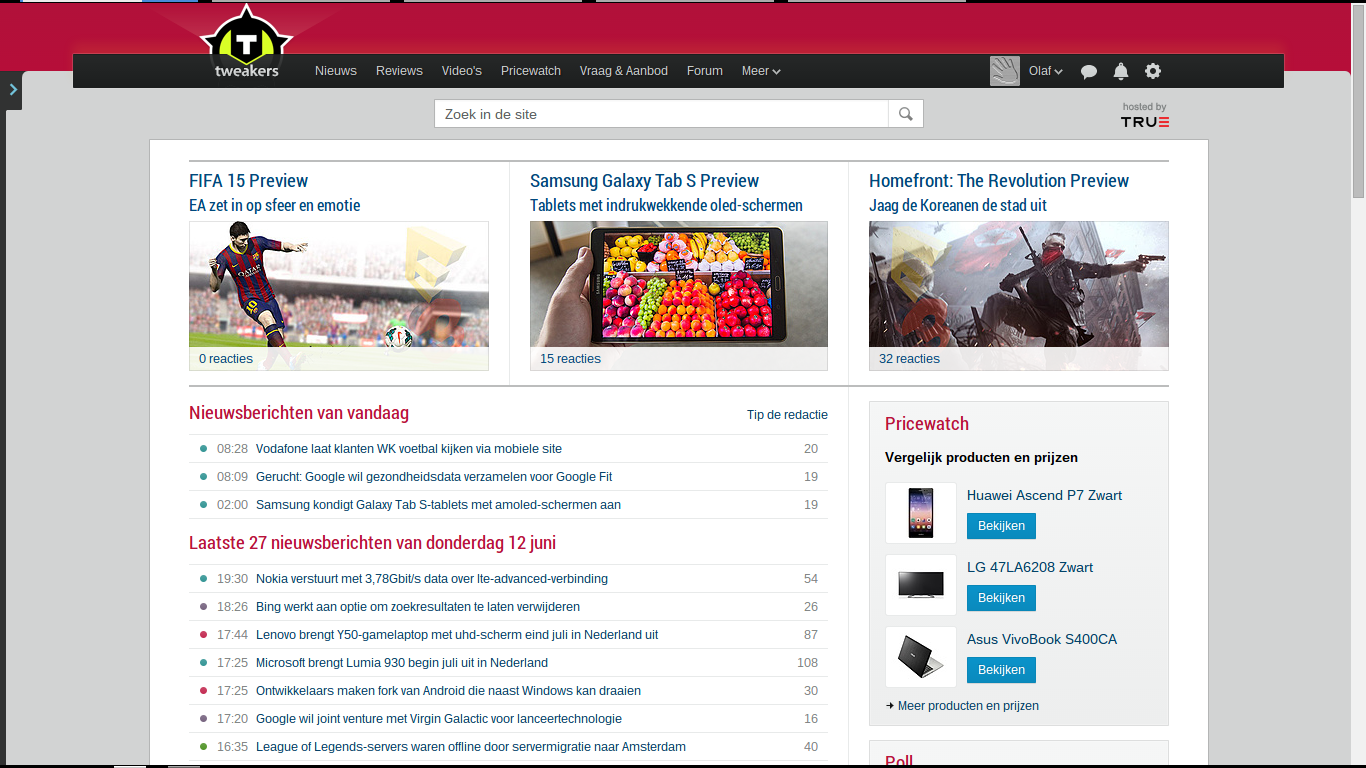Open the Android fork naast Windows article
Screen dimensions: 1366x768
click(x=448, y=691)
